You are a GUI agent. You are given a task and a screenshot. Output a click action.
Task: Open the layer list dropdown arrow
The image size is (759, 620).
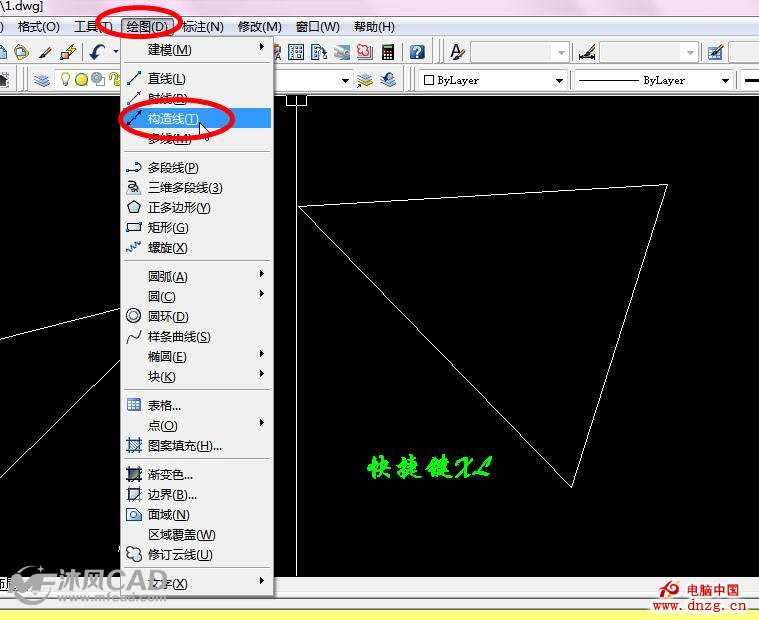pyautogui.click(x=345, y=80)
